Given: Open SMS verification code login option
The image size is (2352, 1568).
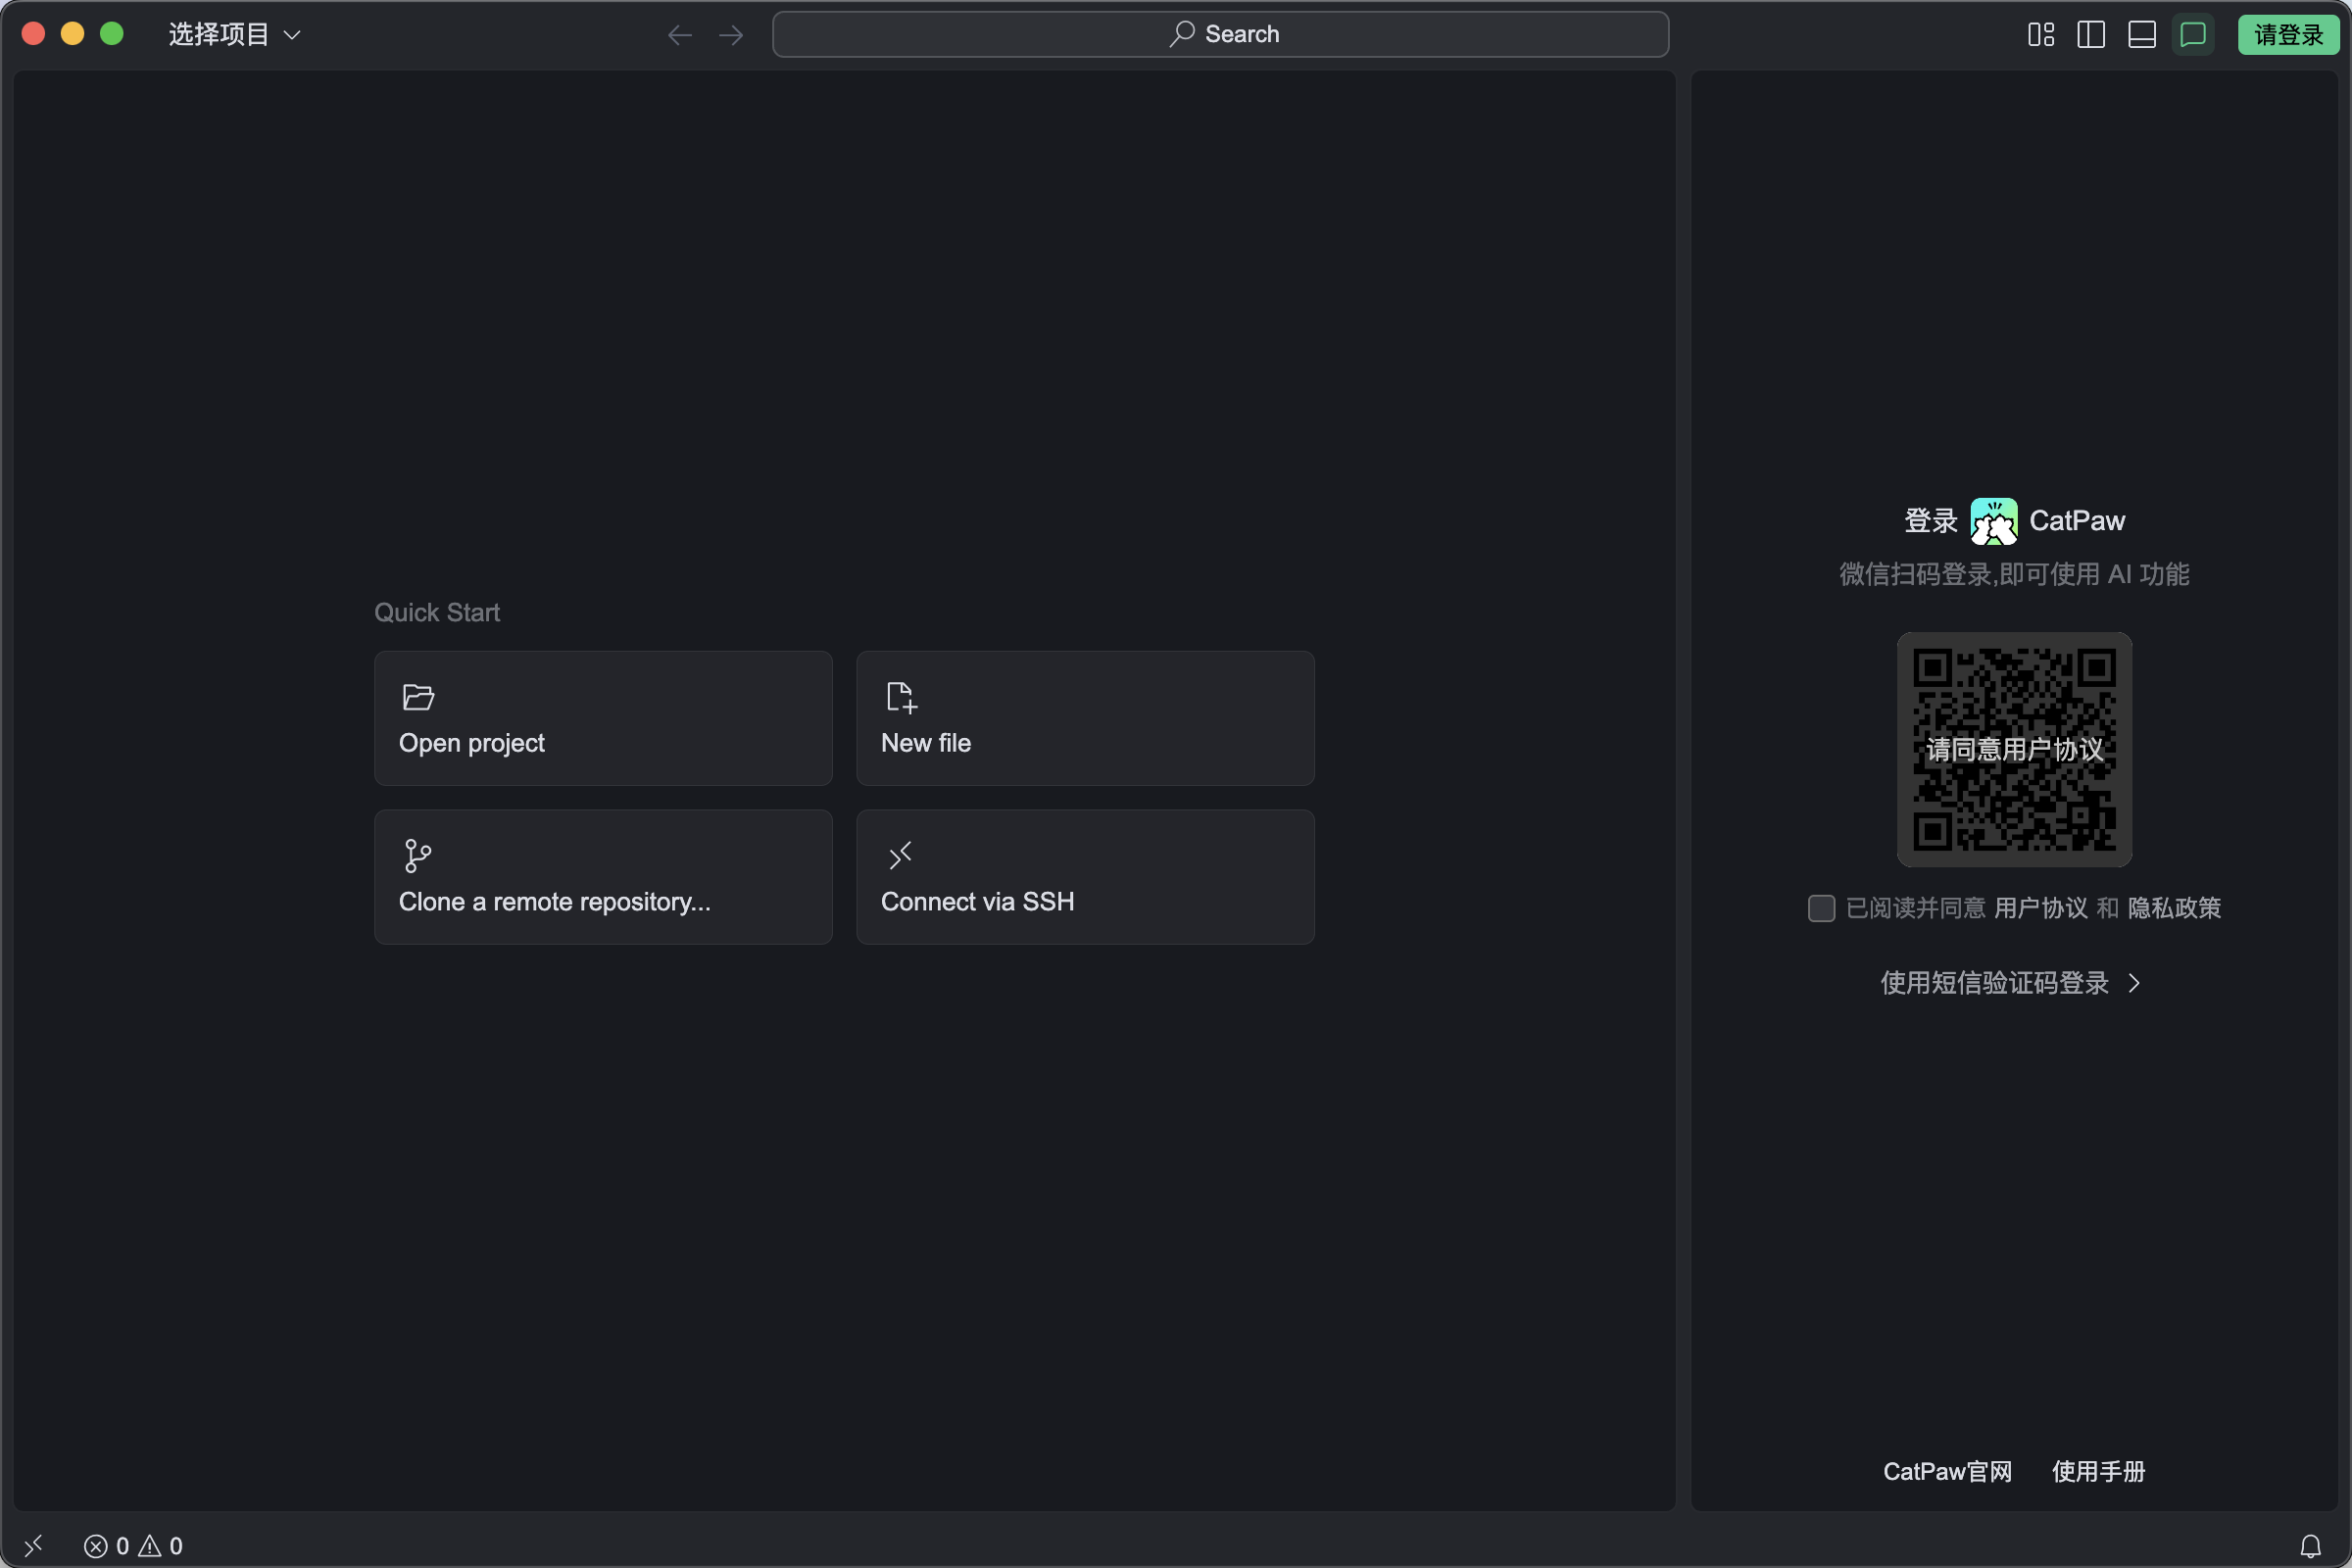Looking at the screenshot, I should coord(2010,983).
